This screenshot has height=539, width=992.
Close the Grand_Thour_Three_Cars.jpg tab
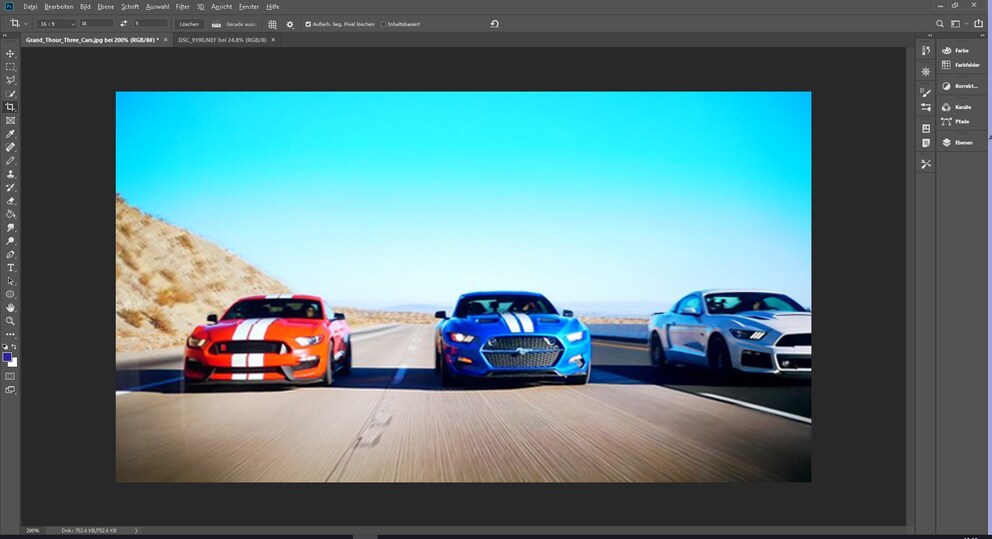[166, 40]
